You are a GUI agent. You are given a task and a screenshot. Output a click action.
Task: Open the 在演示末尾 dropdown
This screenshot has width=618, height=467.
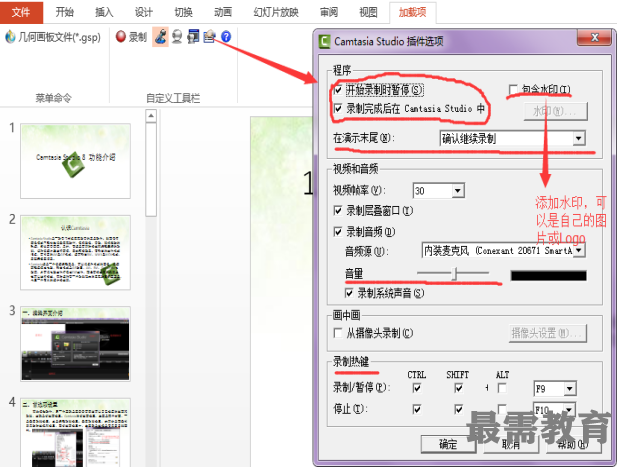point(512,138)
